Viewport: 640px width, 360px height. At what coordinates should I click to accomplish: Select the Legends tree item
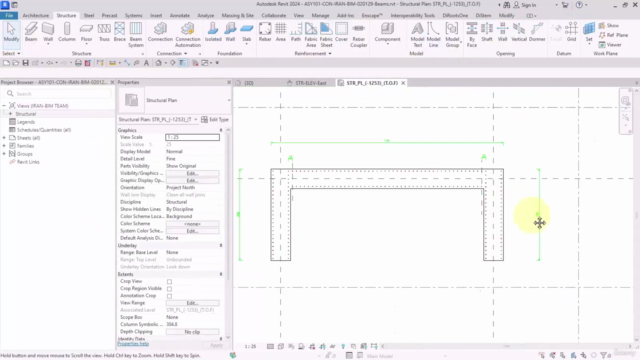point(26,122)
